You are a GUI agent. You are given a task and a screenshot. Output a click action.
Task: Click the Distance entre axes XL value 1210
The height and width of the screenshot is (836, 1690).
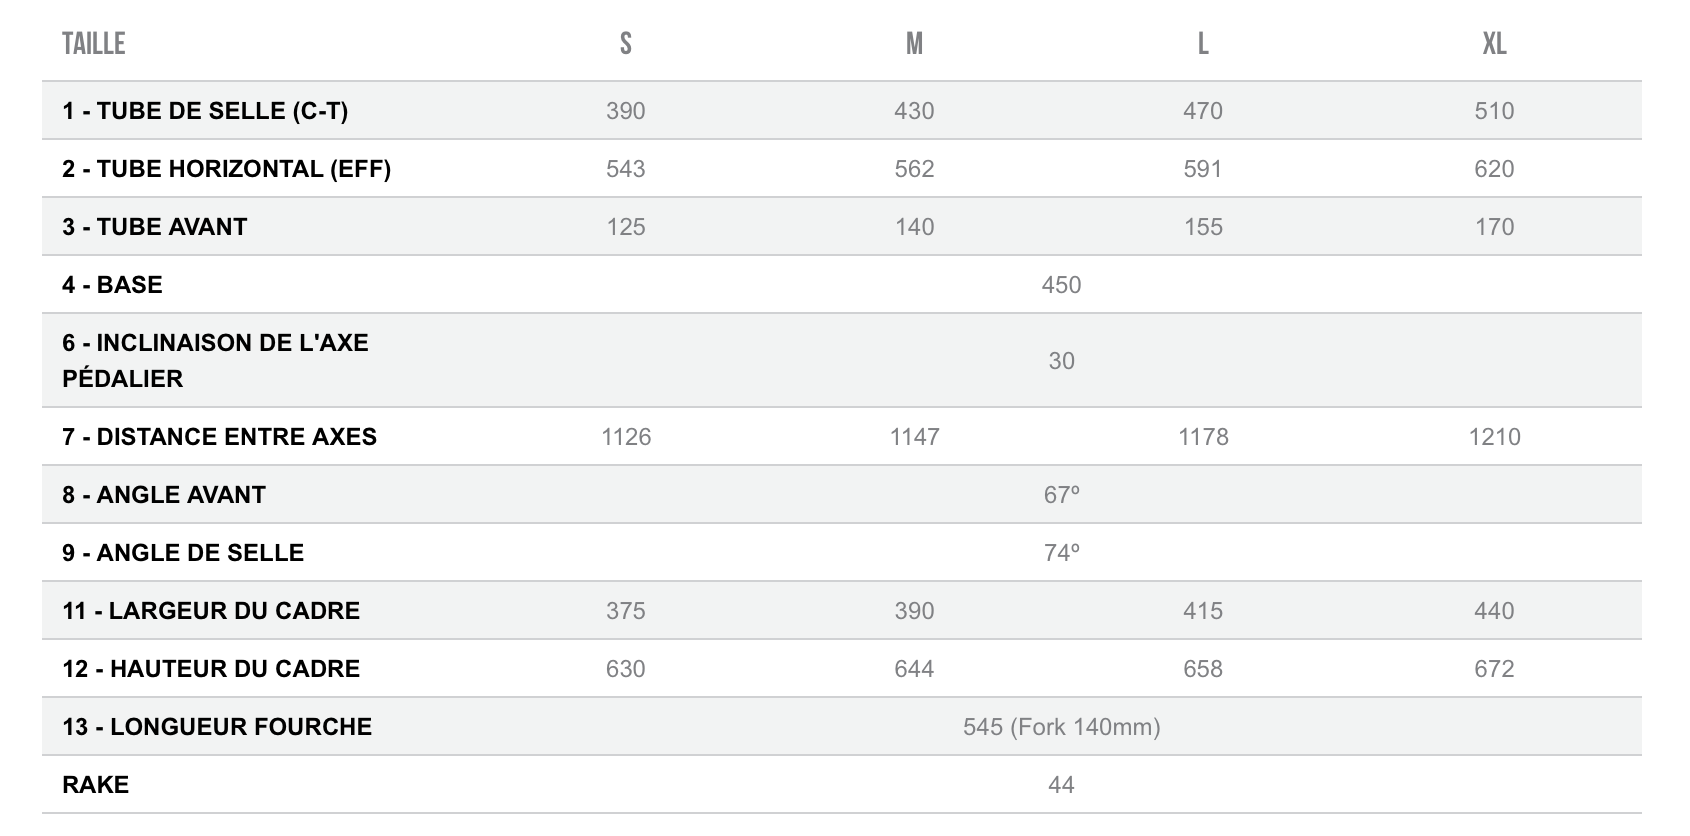coord(1494,437)
